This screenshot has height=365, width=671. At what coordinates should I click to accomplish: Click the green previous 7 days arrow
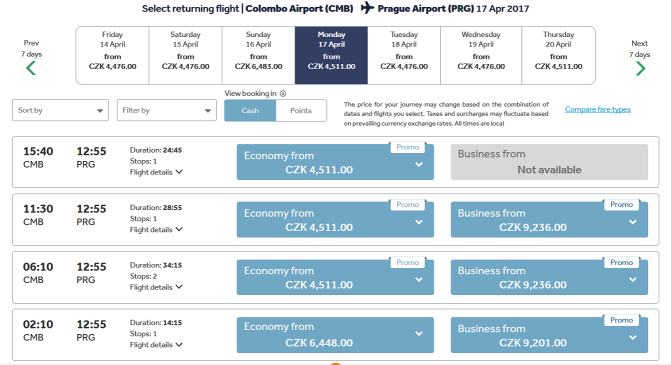(x=31, y=68)
